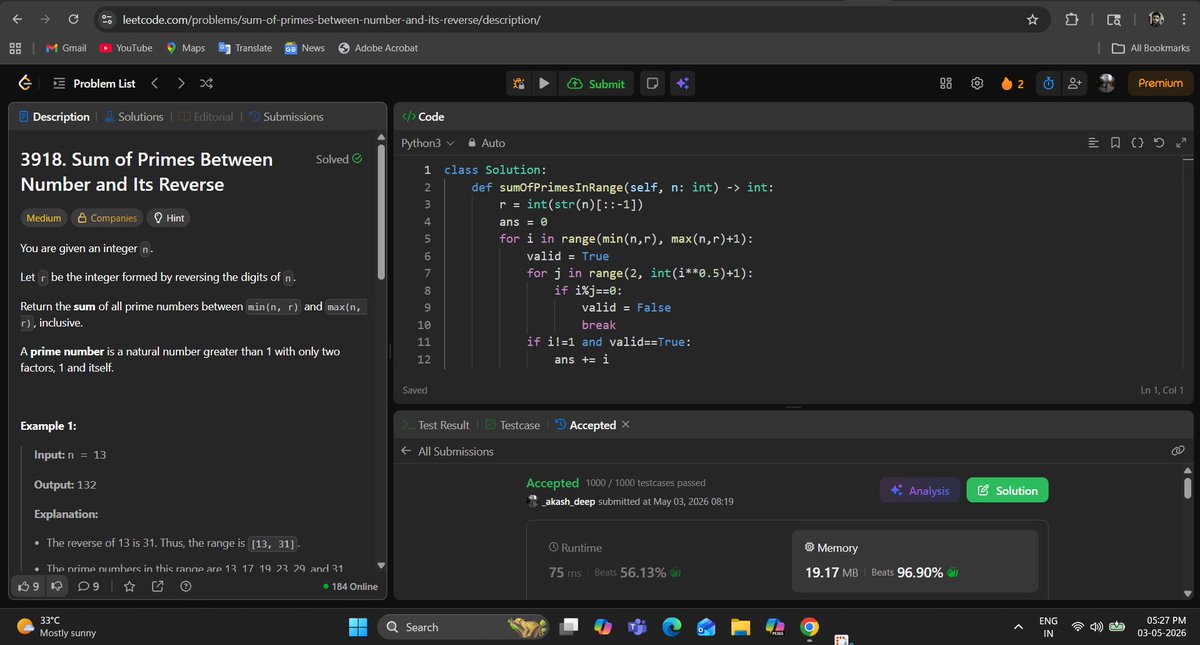
Task: Open the Medium difficulty tag
Action: coord(43,218)
